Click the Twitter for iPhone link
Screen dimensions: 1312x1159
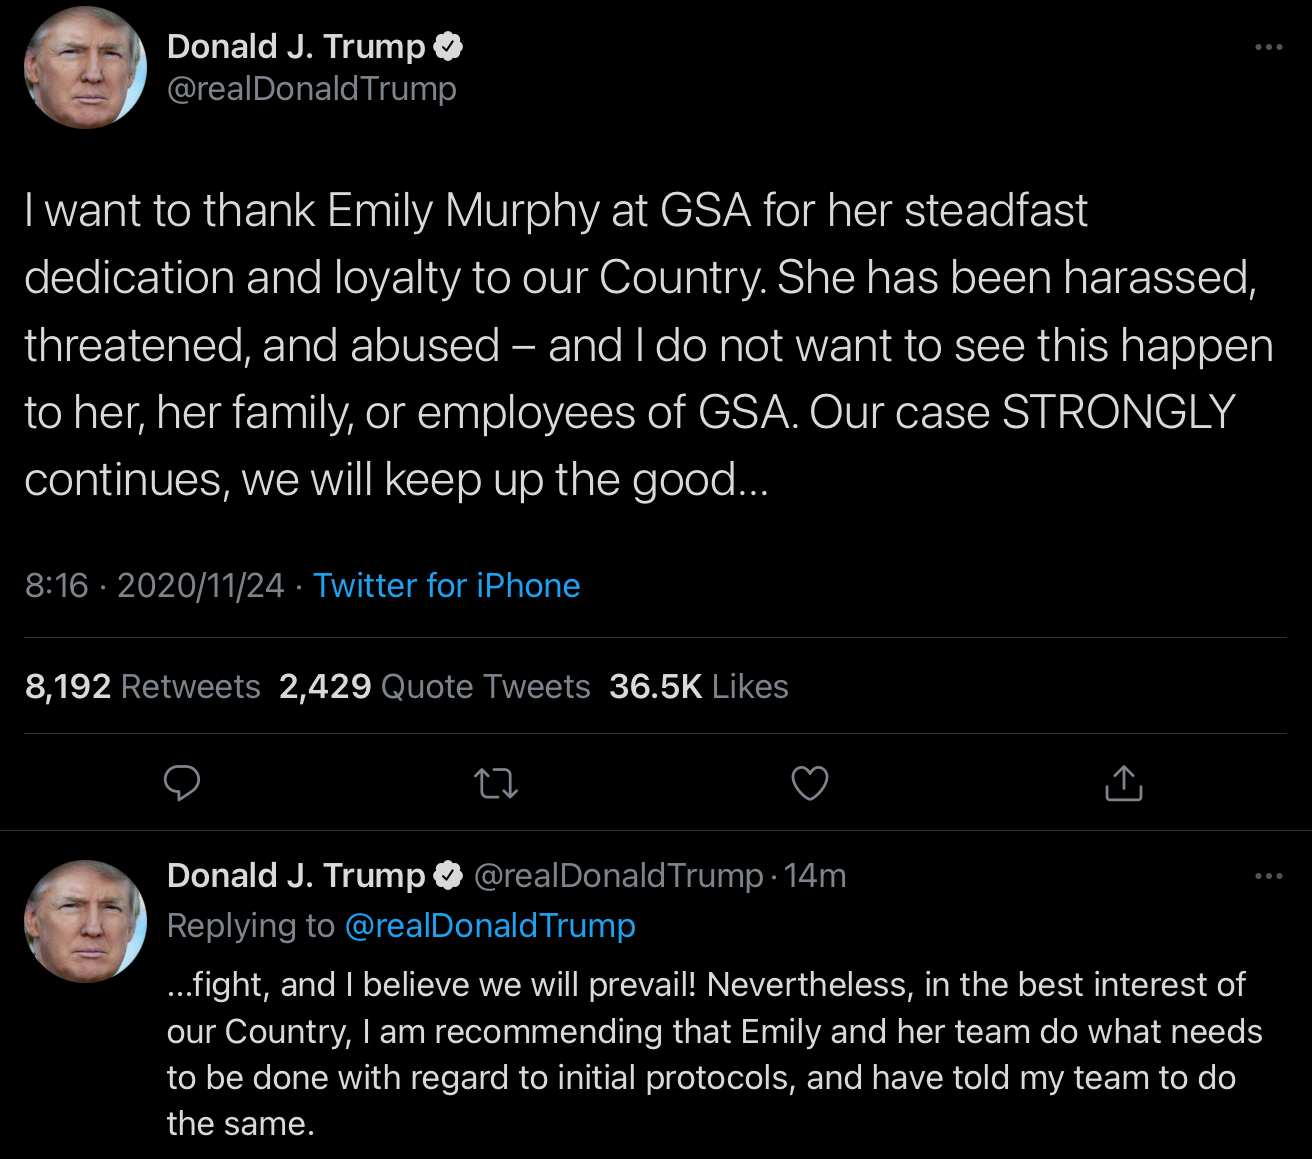tap(446, 585)
